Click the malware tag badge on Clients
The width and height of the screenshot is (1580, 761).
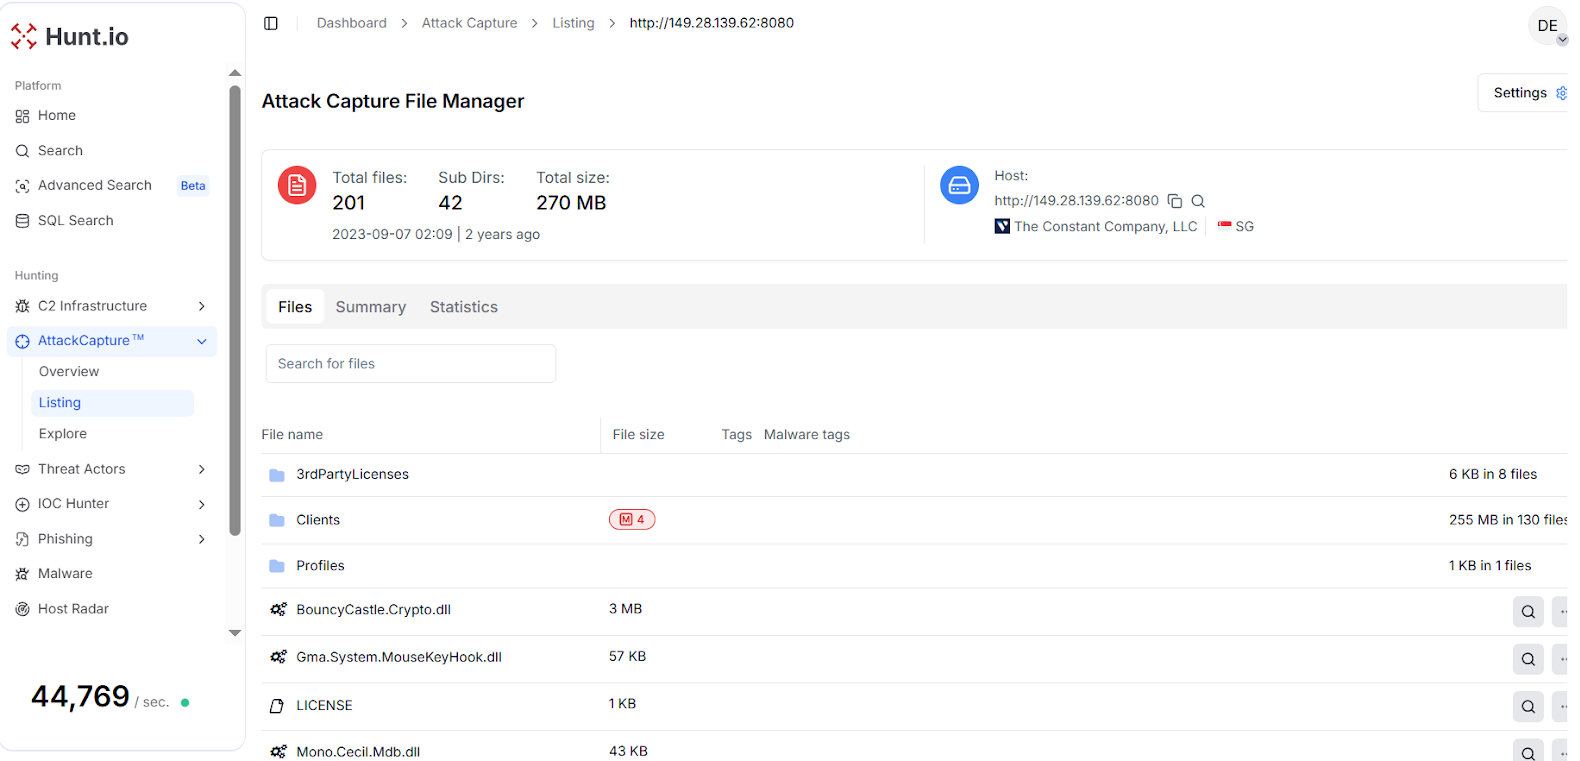pos(632,520)
